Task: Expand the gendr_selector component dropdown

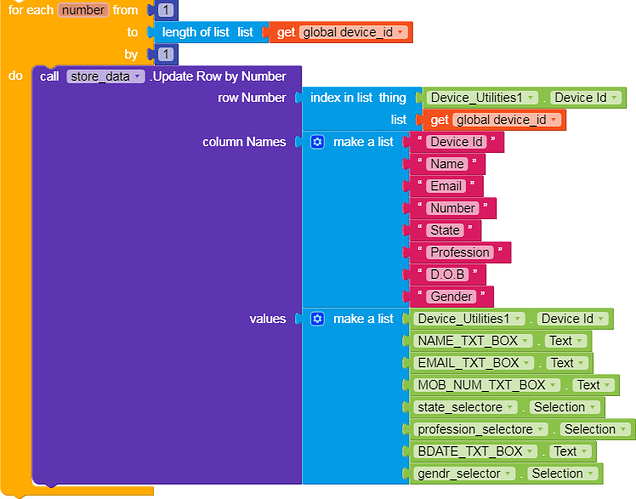Action: pos(464,474)
